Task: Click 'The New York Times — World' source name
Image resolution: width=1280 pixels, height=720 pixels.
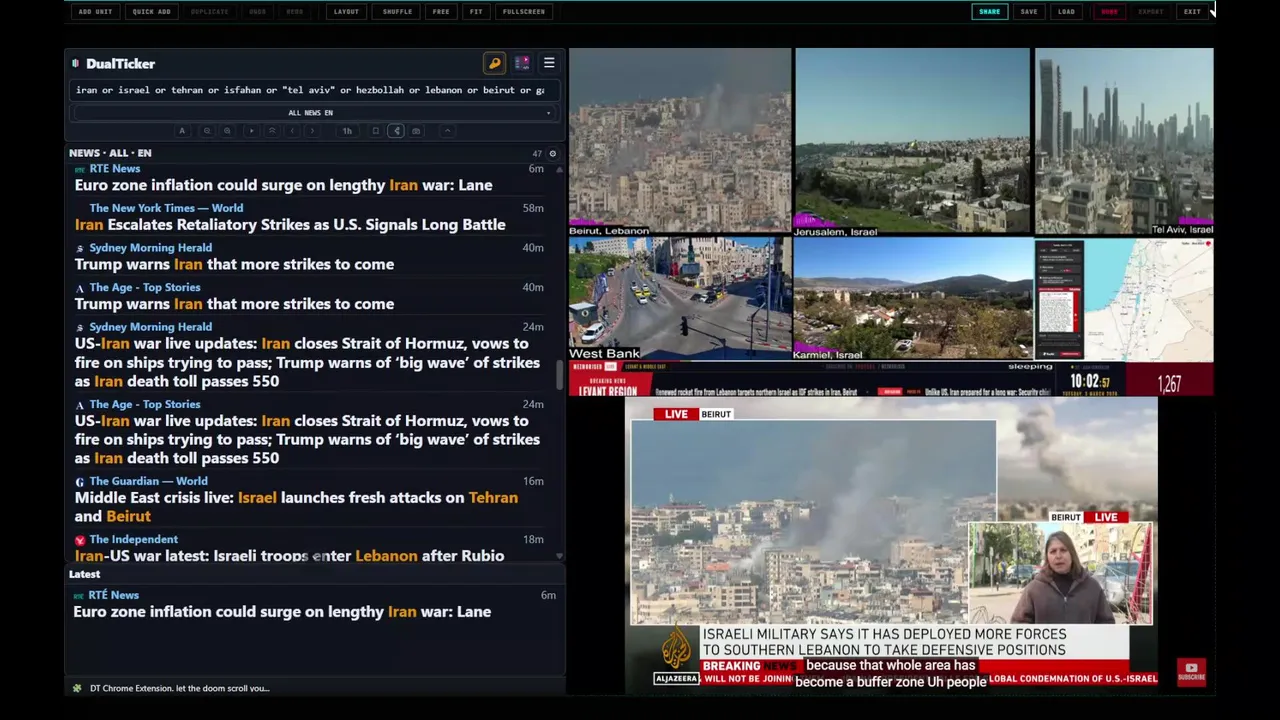Action: pyautogui.click(x=166, y=208)
